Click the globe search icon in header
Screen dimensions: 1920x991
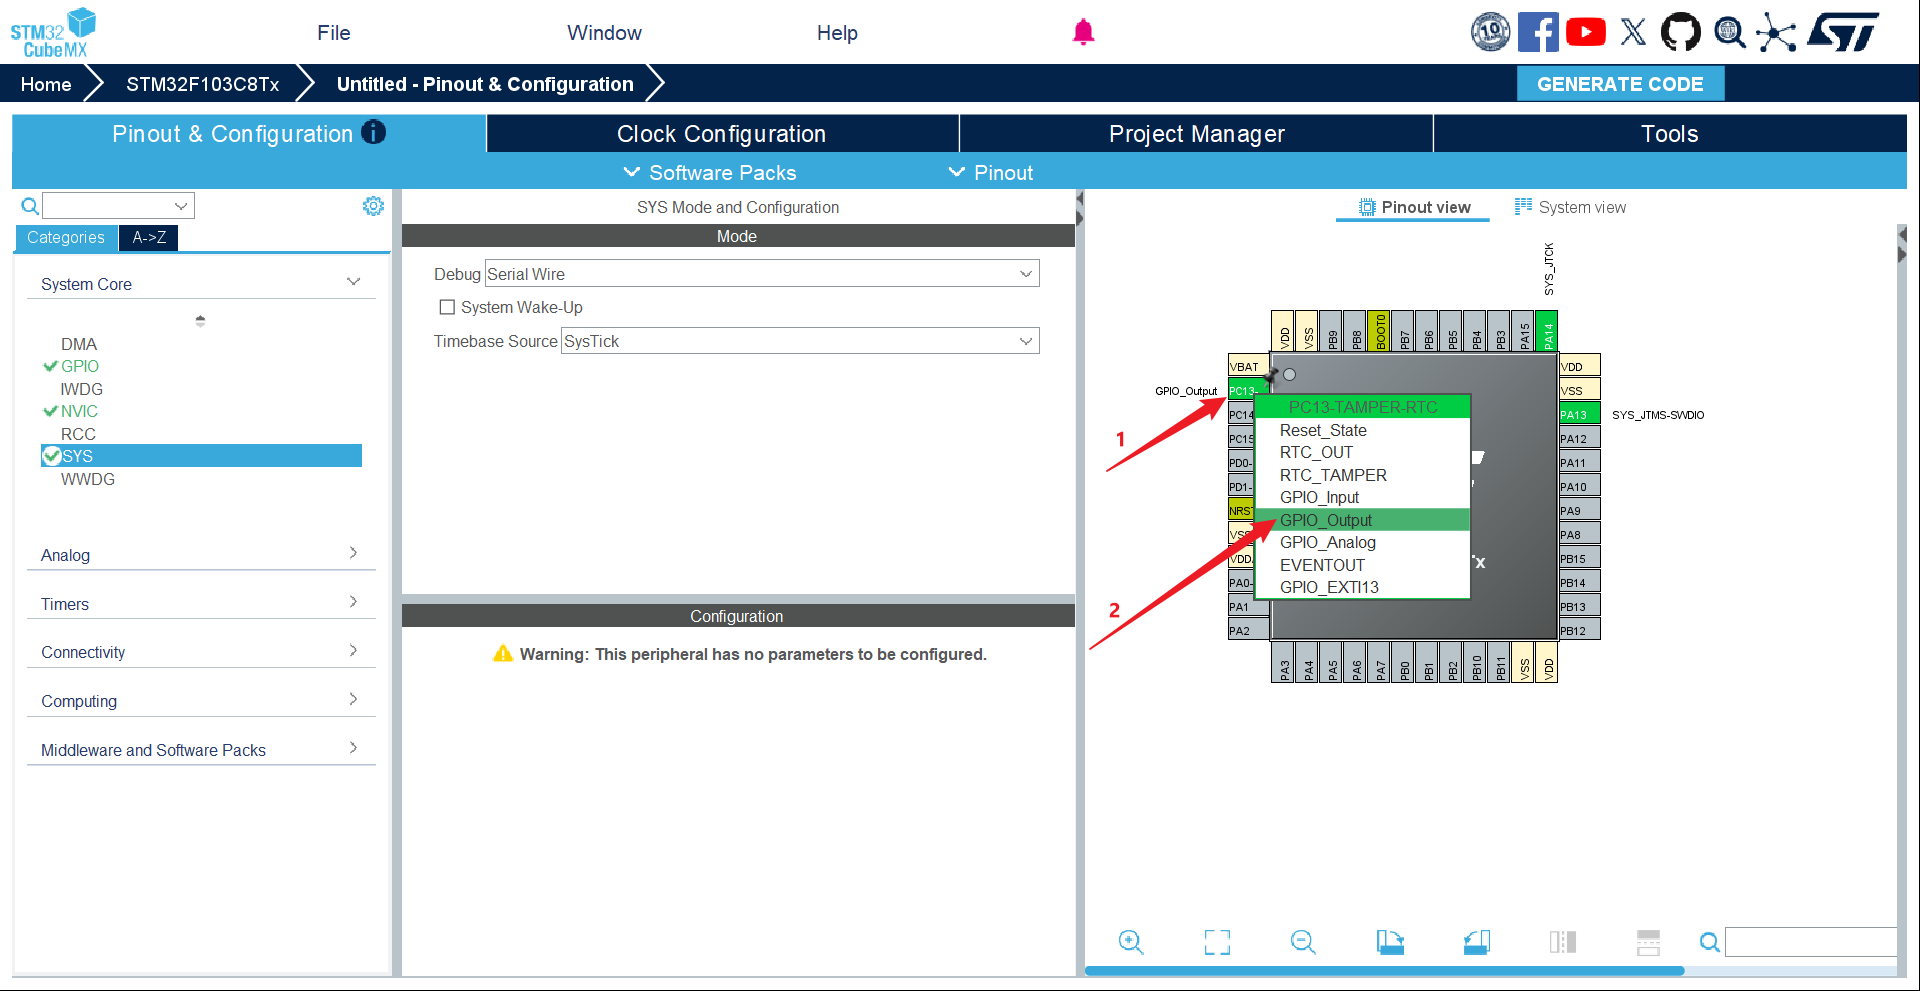coord(1729,32)
